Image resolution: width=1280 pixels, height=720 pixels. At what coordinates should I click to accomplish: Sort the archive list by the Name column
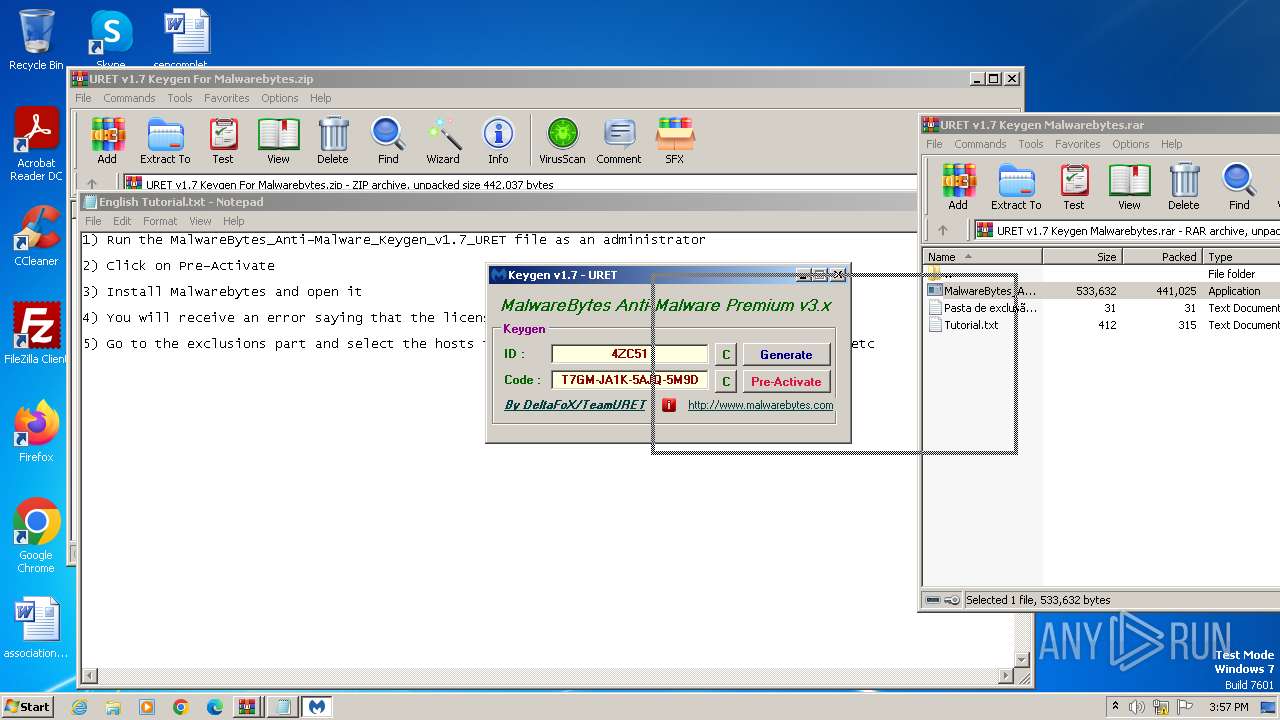click(982, 257)
